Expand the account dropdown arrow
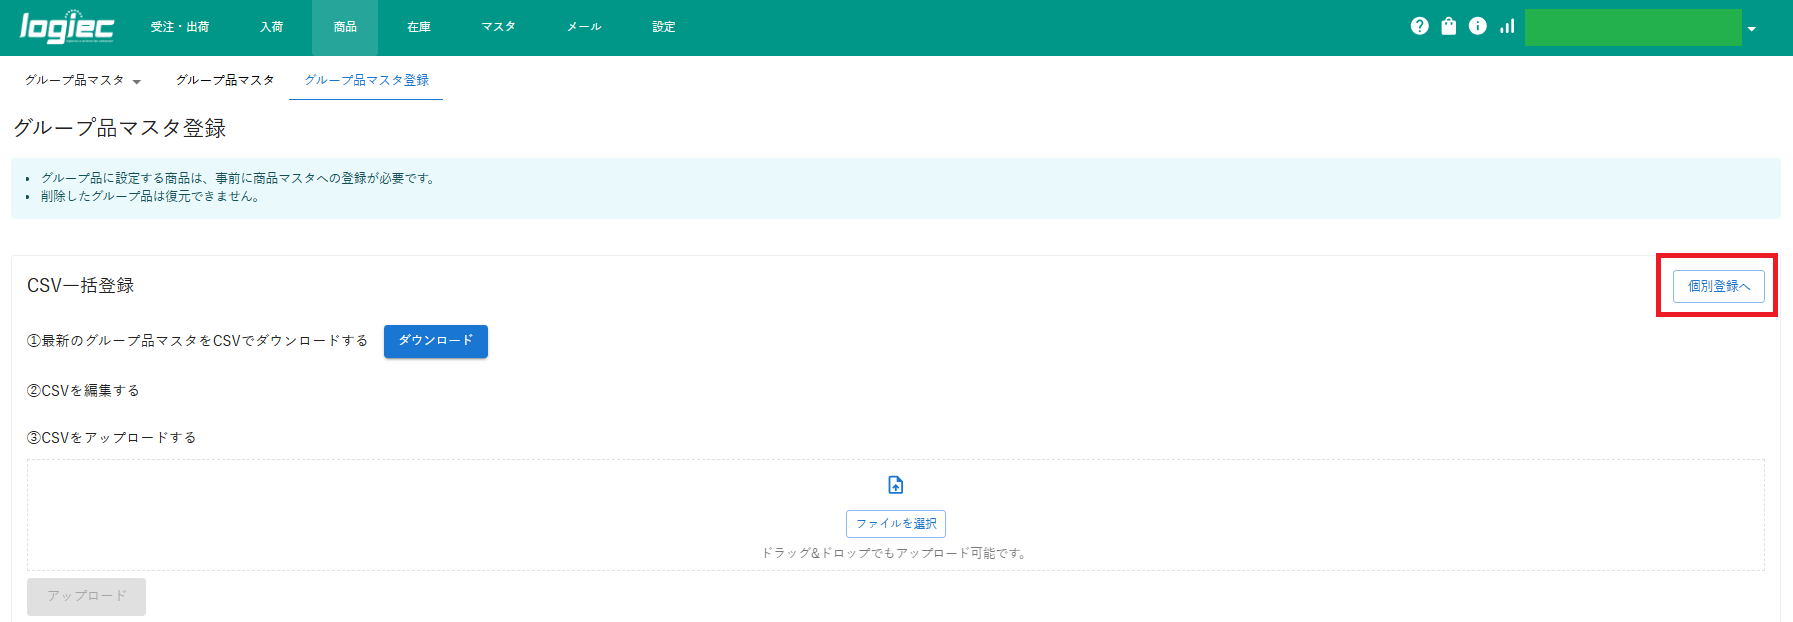The height and width of the screenshot is (622, 1793). [x=1751, y=29]
